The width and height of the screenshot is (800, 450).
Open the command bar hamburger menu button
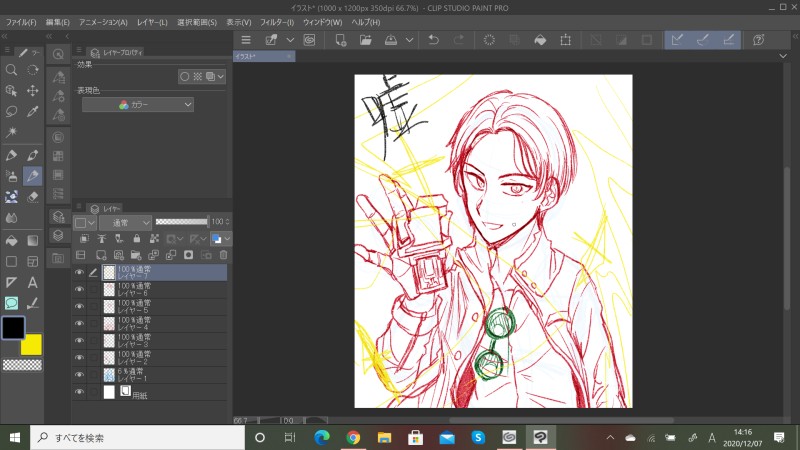click(x=246, y=40)
